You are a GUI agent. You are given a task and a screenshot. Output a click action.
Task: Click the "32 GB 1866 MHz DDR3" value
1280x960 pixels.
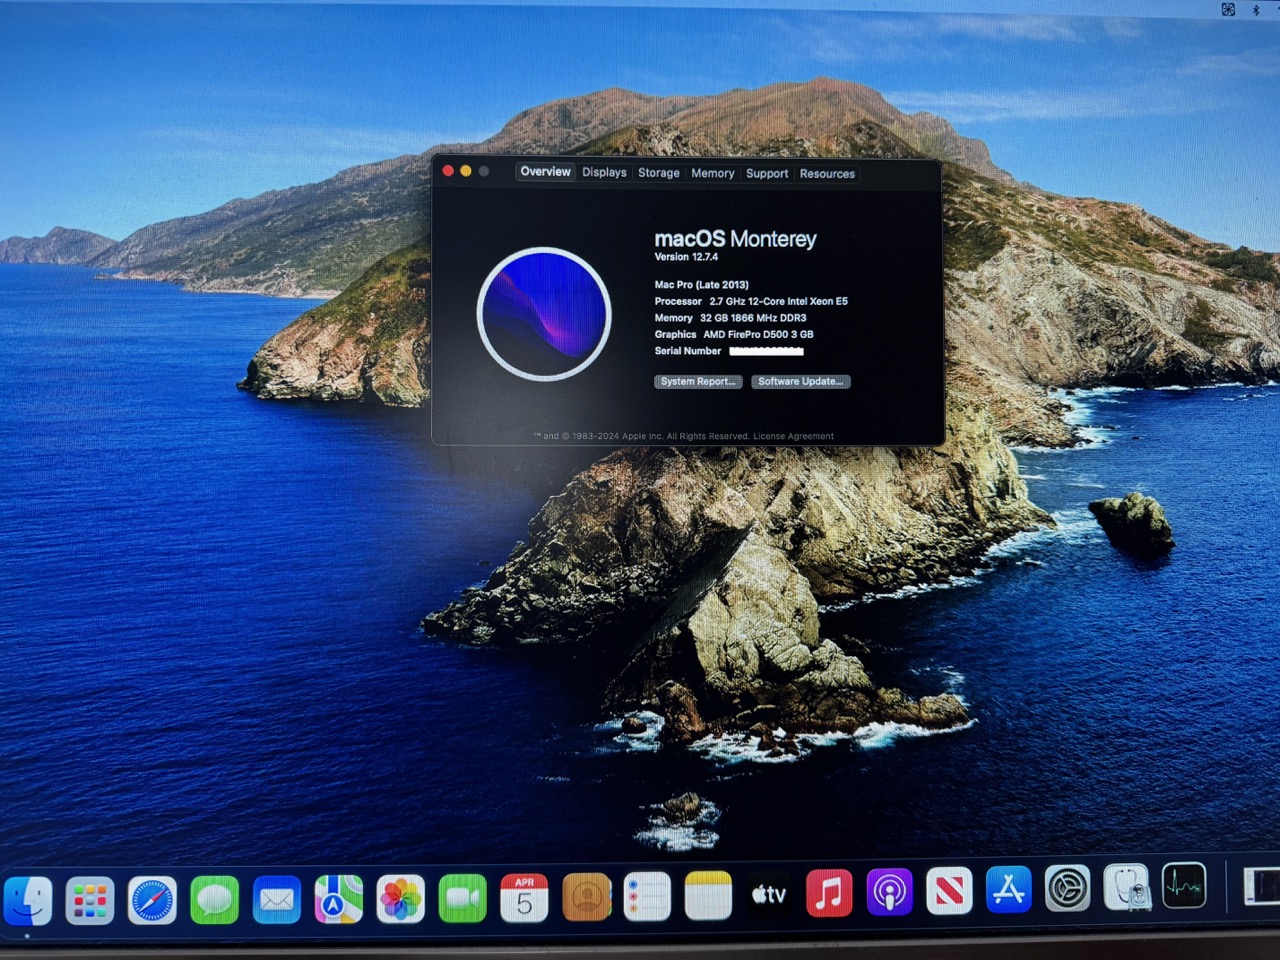click(x=753, y=318)
